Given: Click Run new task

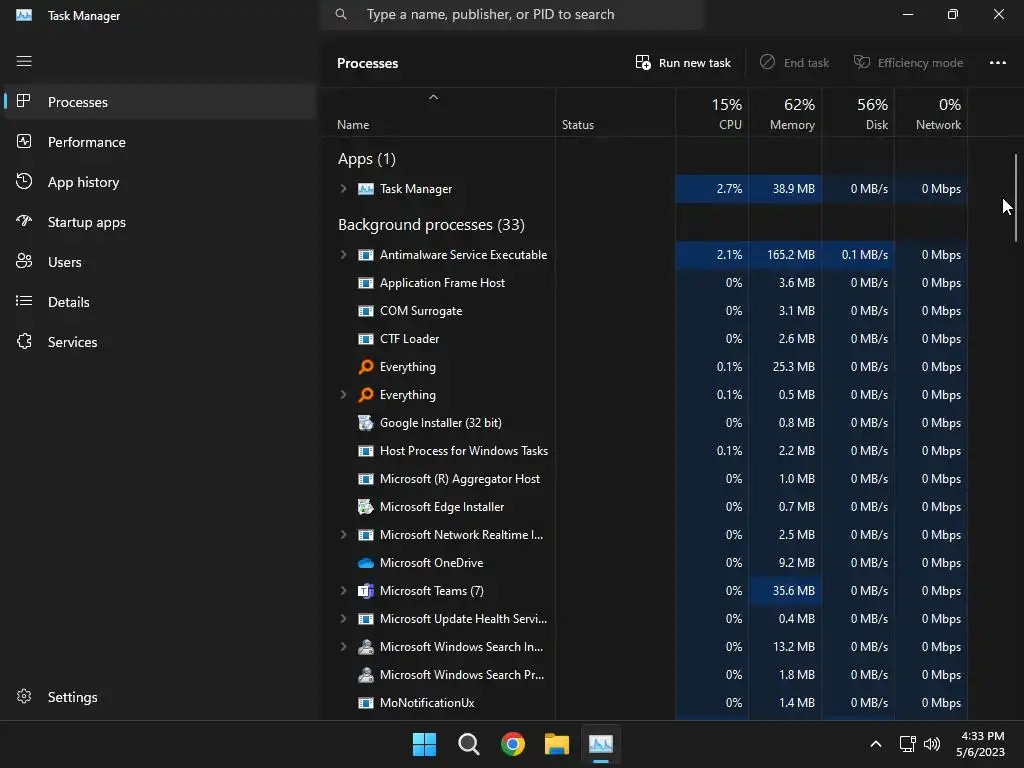Looking at the screenshot, I should pos(682,63).
